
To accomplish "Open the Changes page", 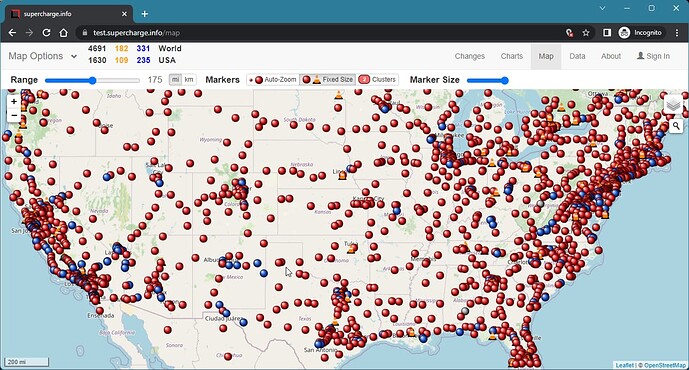I will click(470, 56).
